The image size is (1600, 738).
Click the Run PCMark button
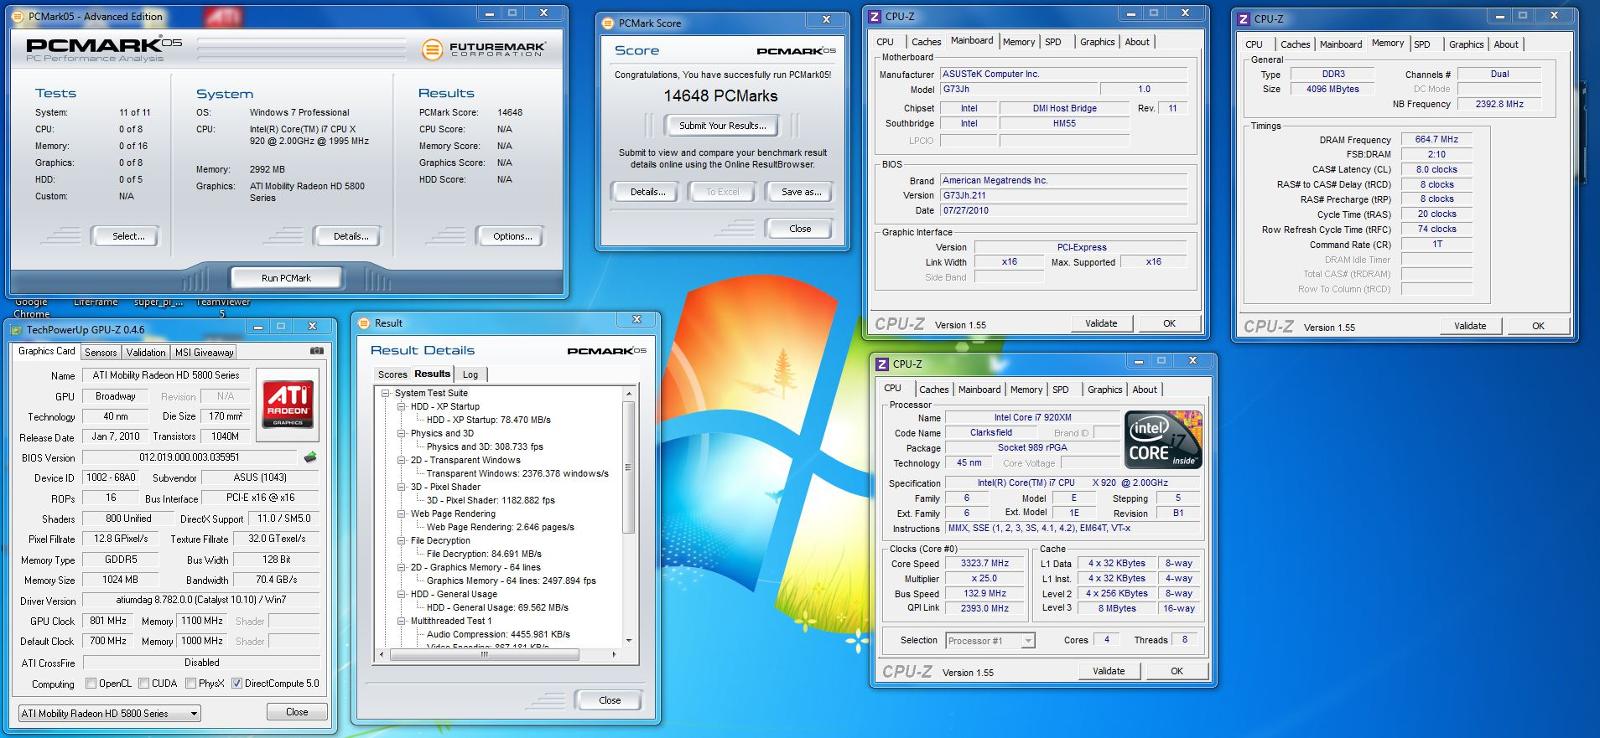pyautogui.click(x=286, y=278)
